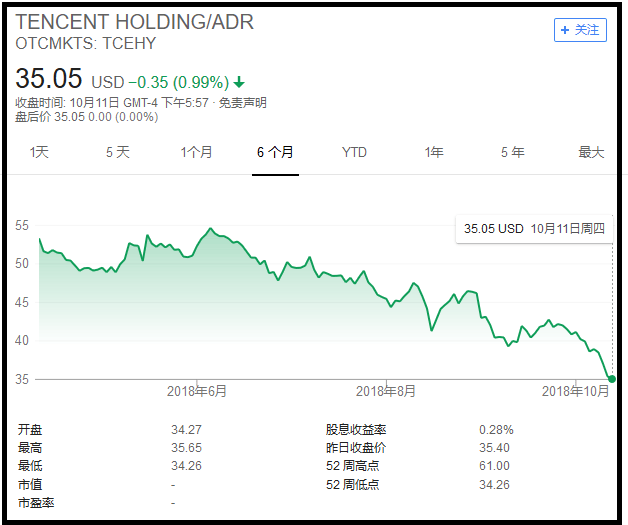Image resolution: width=628 pixels, height=525 pixels.
Task: Click the 开盘 value 34.27
Action: [x=186, y=429]
